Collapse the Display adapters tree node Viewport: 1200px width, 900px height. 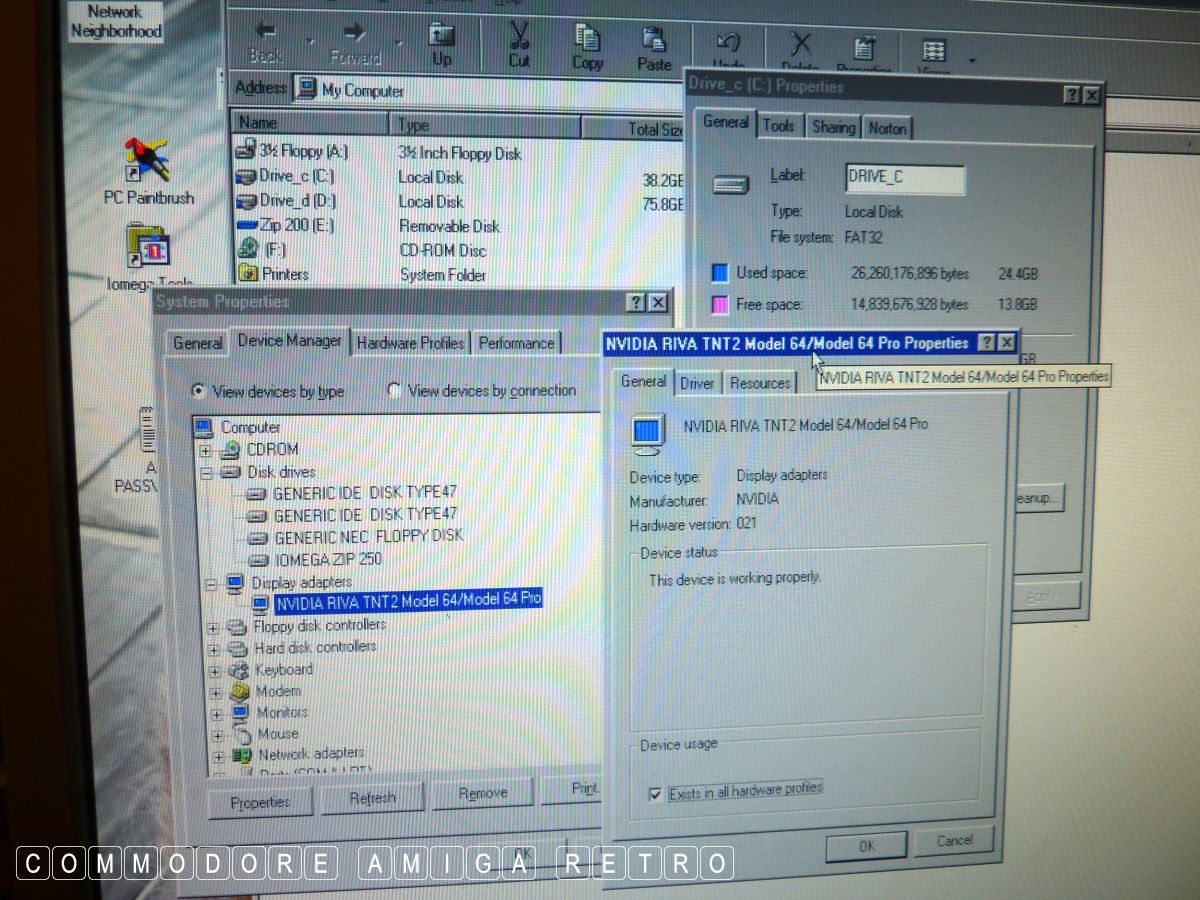tap(210, 582)
